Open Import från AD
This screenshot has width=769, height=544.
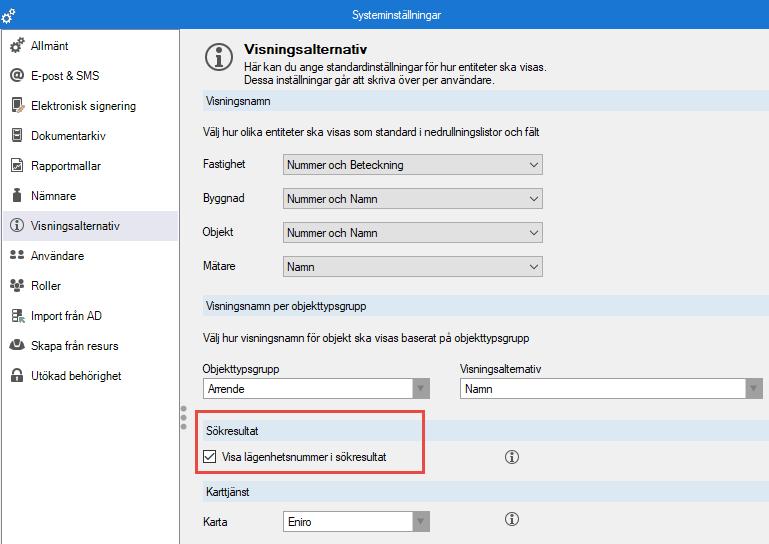(91, 316)
